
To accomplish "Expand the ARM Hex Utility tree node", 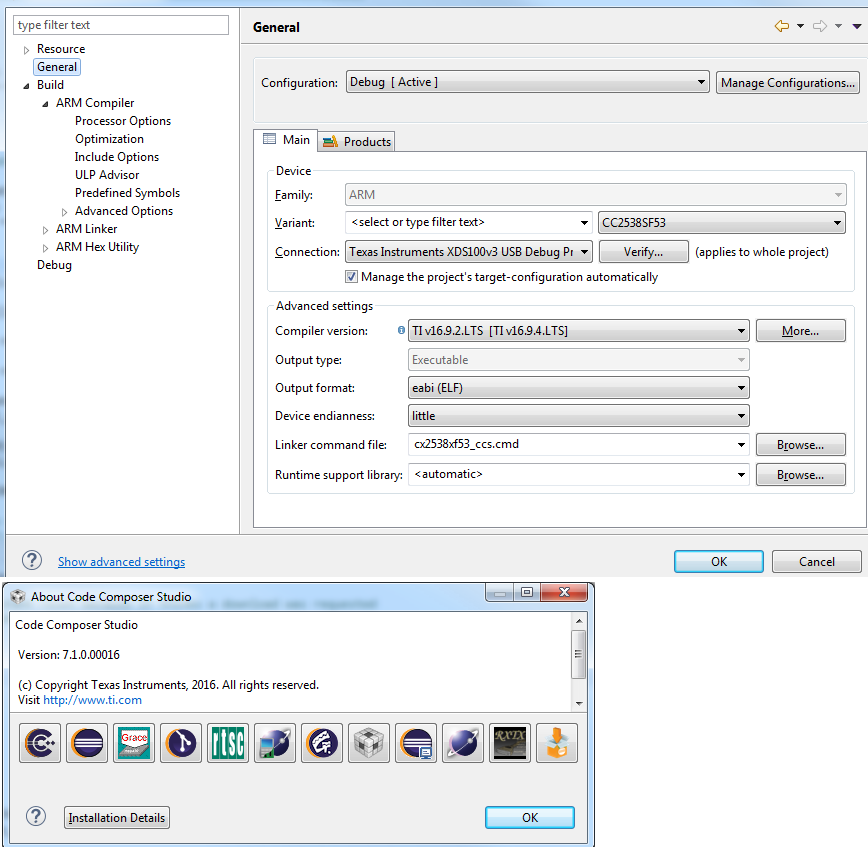I will [45, 248].
